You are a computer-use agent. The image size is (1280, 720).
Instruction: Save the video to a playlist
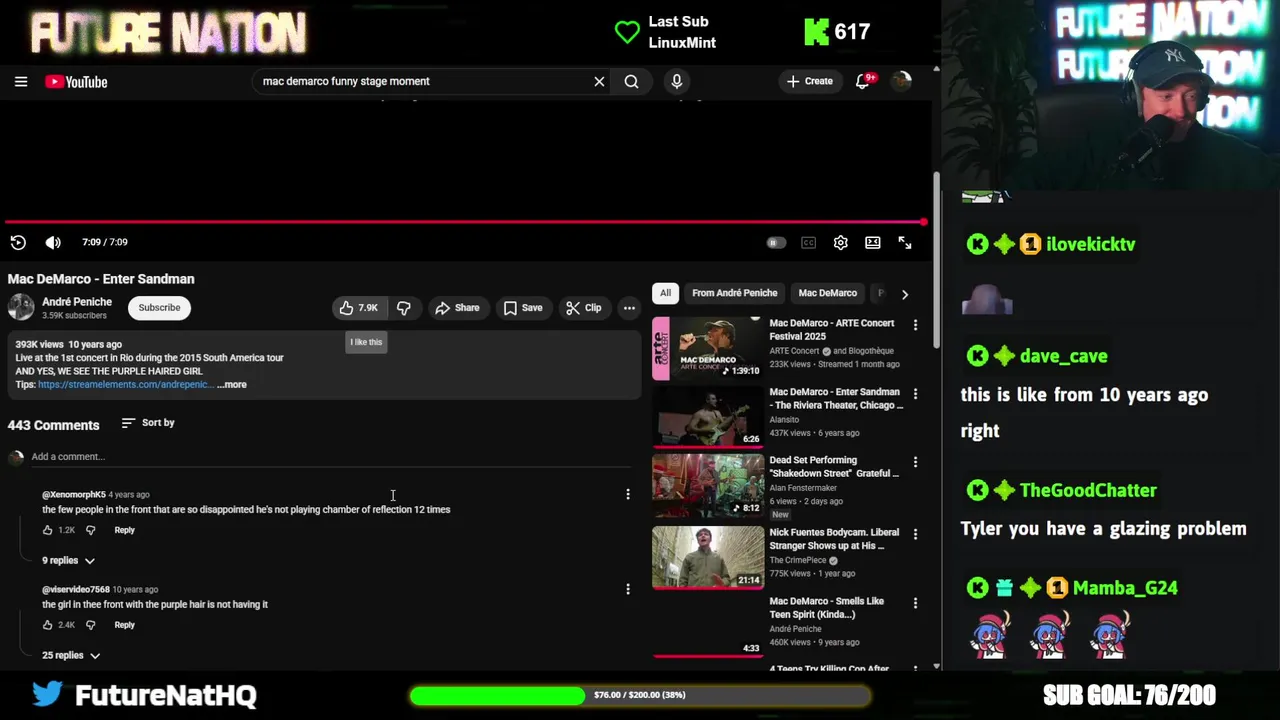pos(523,308)
